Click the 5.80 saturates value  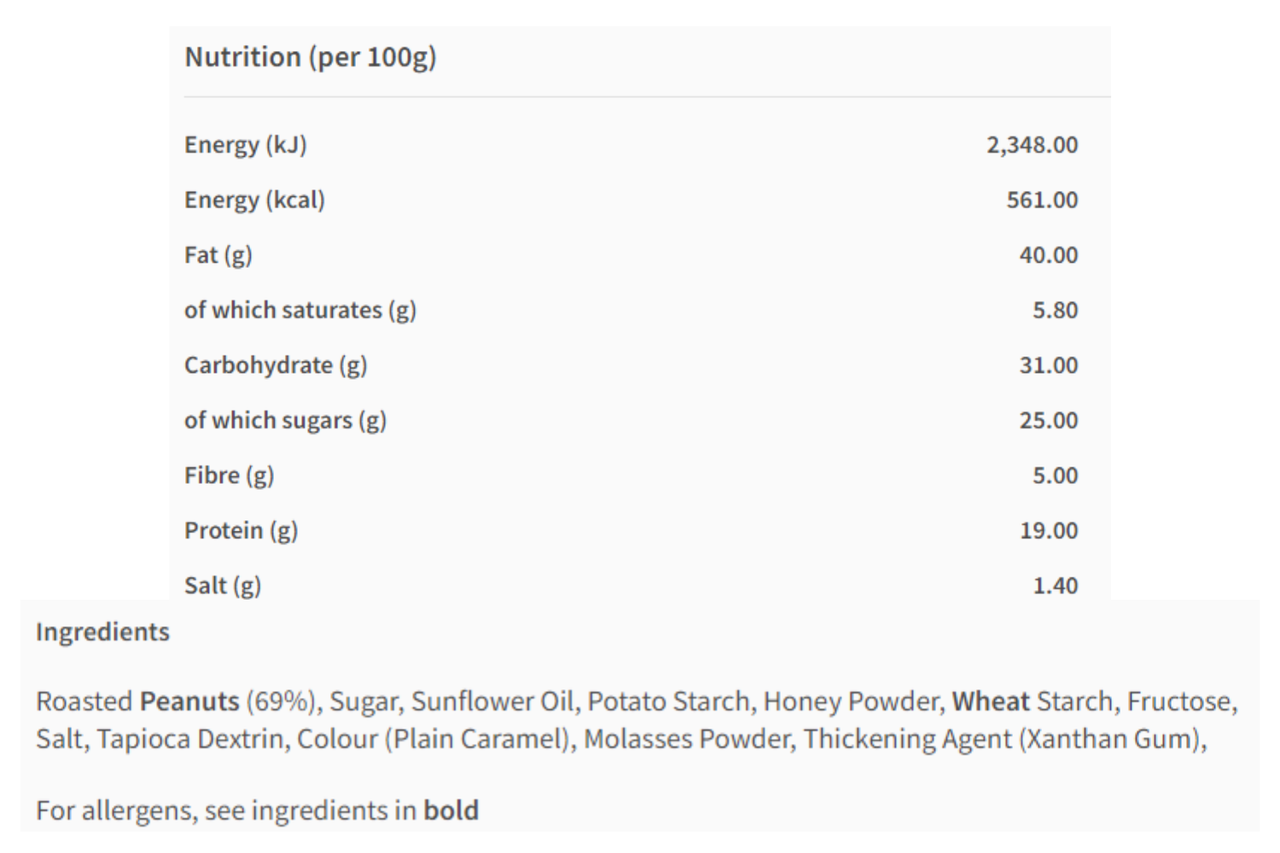(1055, 310)
